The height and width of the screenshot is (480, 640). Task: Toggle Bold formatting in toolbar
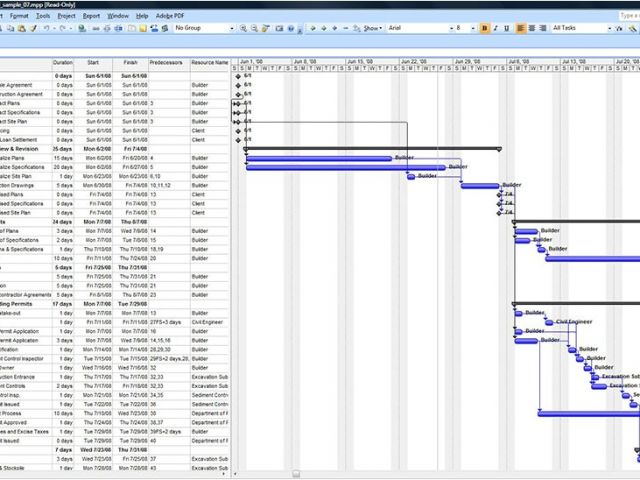485,28
